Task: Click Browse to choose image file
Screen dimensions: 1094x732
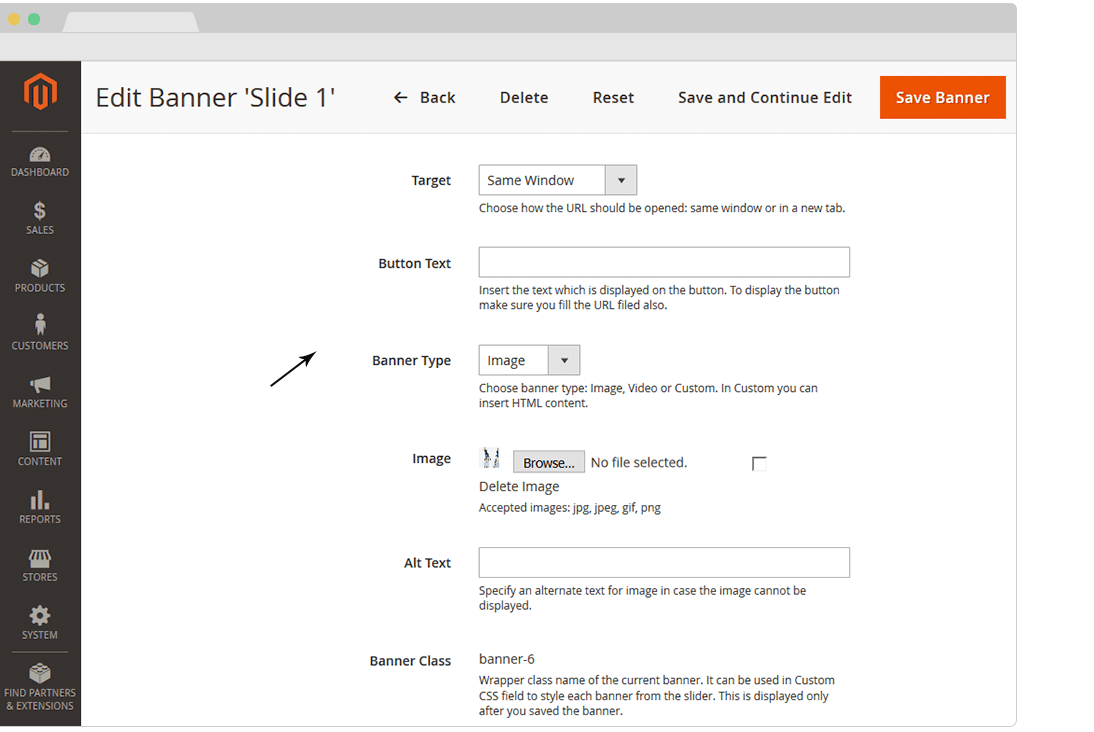Action: [549, 462]
